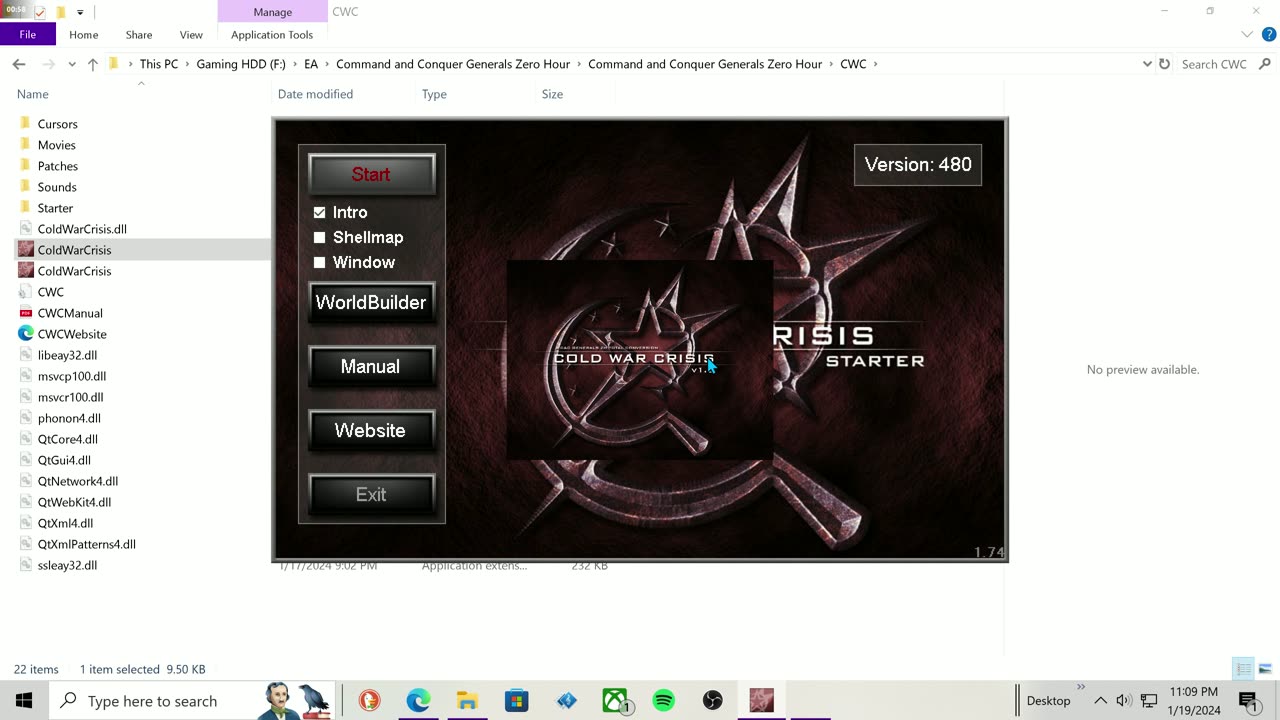Enable the Shellmap checkbox
This screenshot has height=720, width=1280.
coord(320,238)
